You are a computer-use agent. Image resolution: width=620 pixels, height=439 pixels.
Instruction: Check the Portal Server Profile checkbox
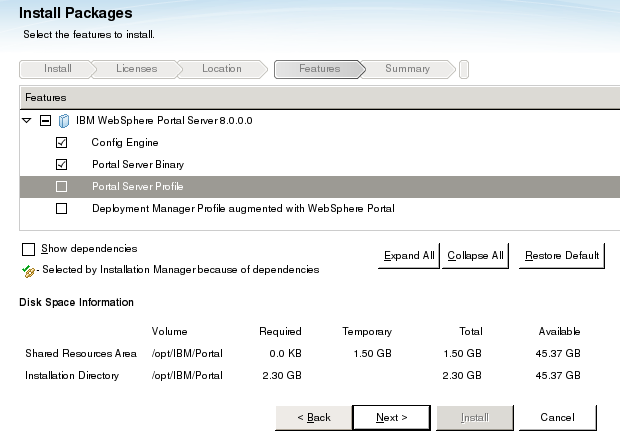coord(61,186)
